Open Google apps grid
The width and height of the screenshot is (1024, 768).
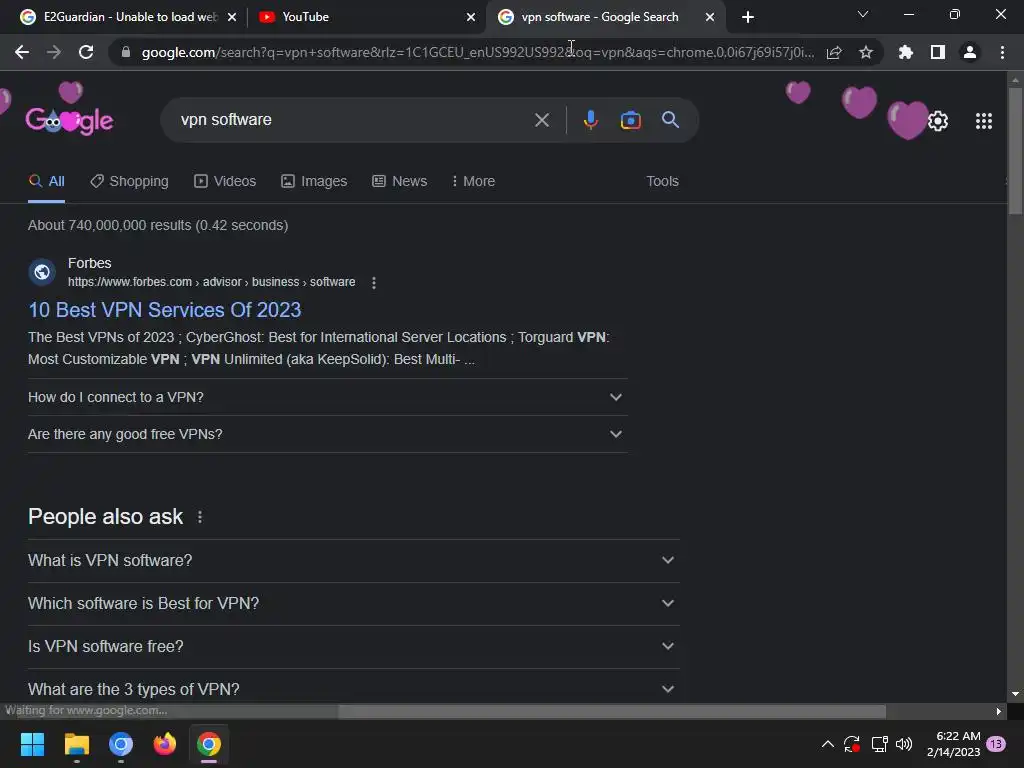coord(984,121)
